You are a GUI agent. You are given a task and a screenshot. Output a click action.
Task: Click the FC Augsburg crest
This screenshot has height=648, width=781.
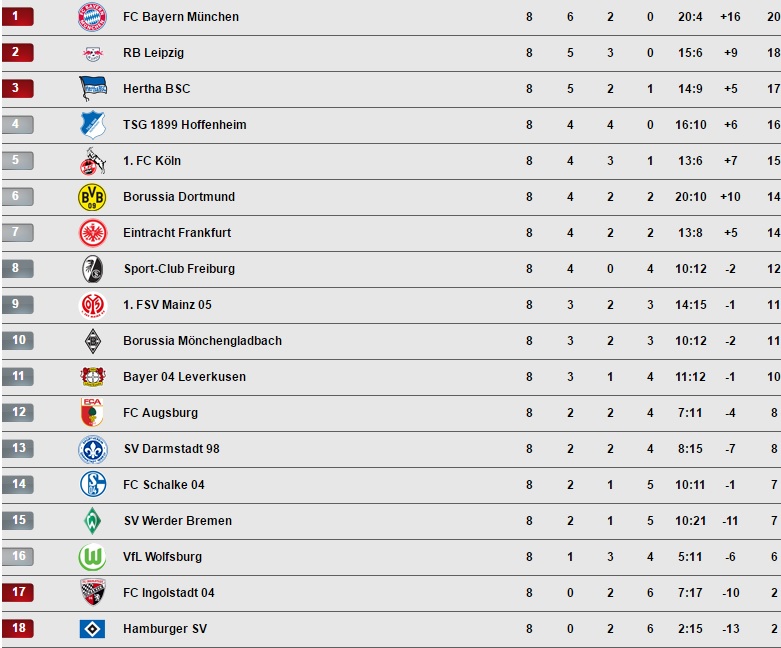[x=92, y=412]
